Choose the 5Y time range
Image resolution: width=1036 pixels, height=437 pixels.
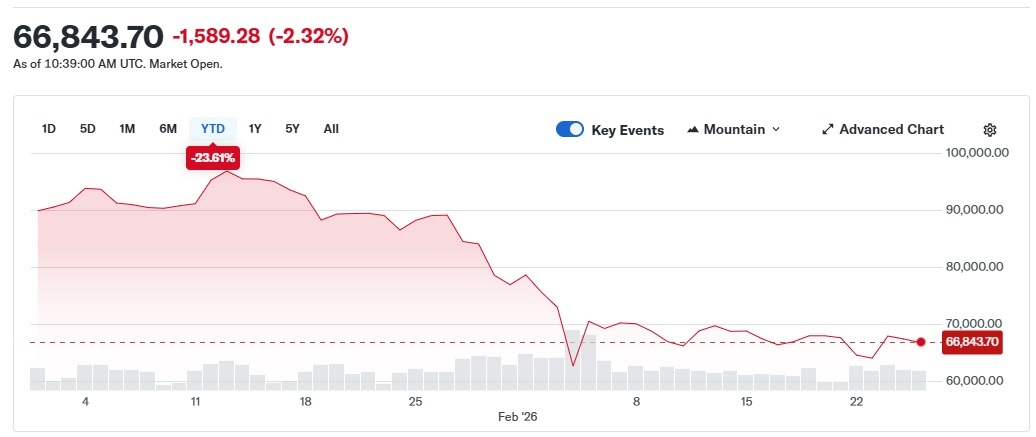pos(292,128)
